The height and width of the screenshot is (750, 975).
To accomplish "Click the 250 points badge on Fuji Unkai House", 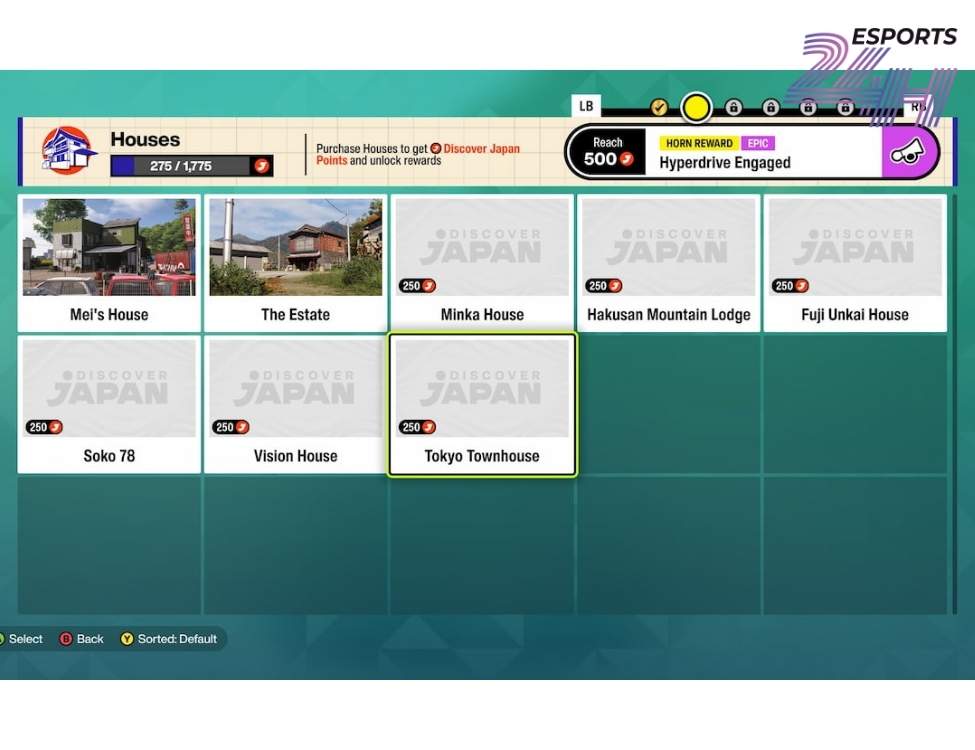I will click(x=790, y=285).
